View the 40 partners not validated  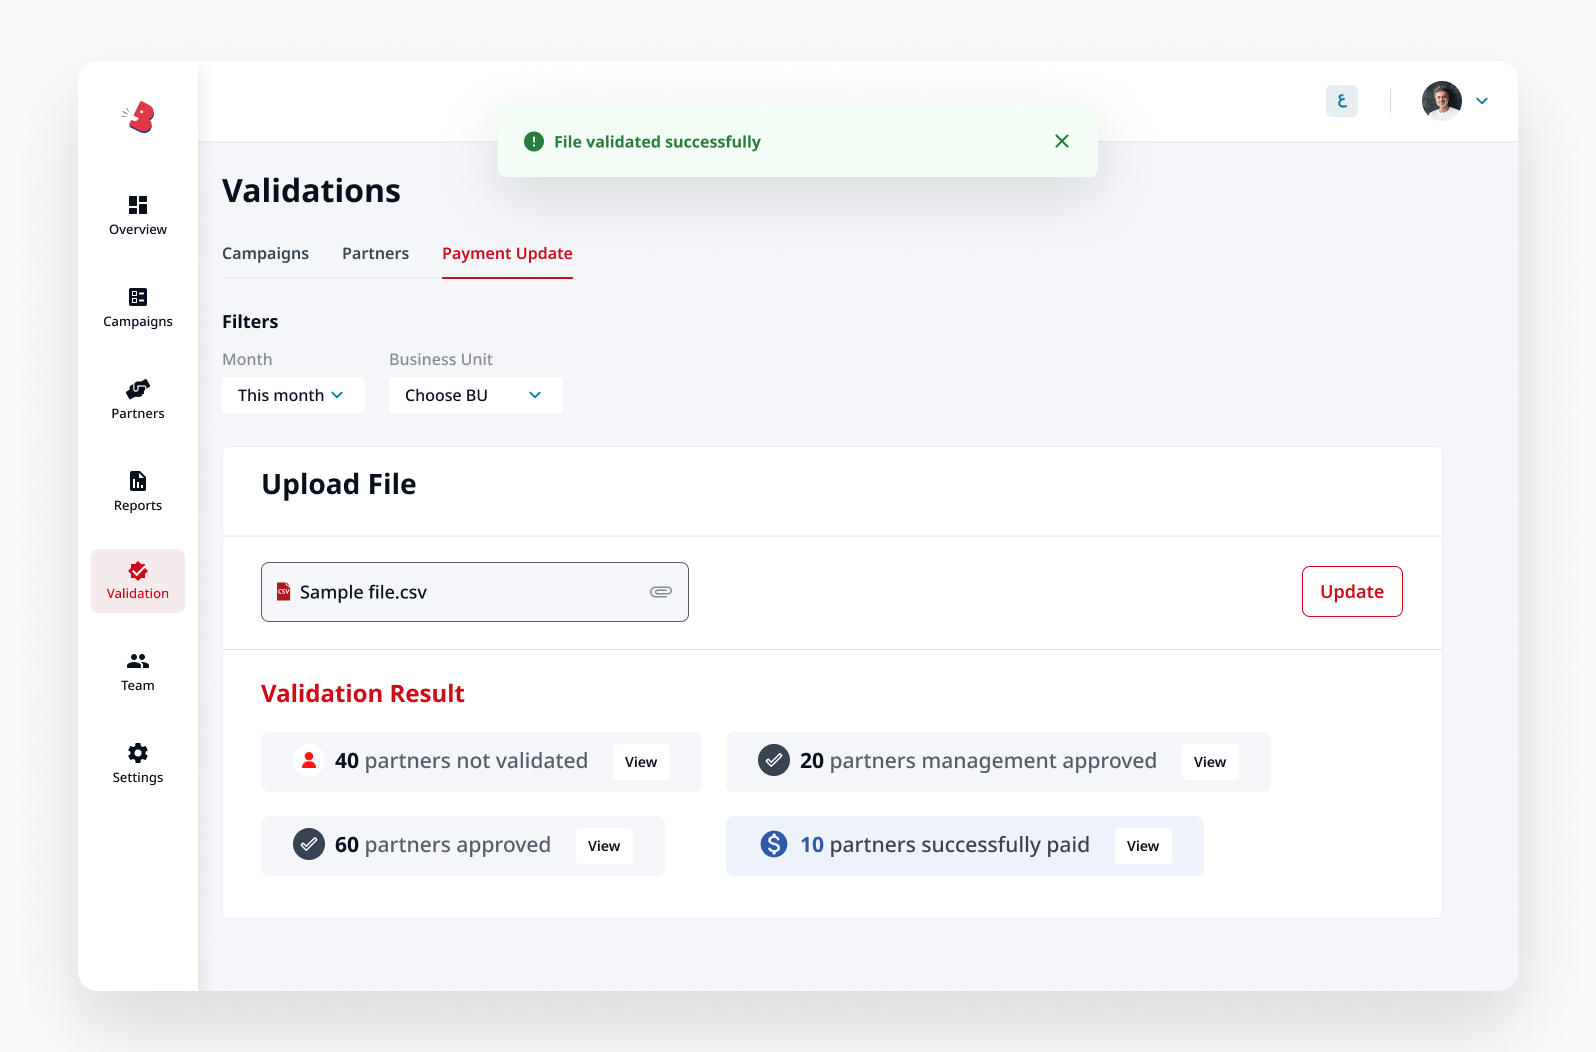(641, 762)
